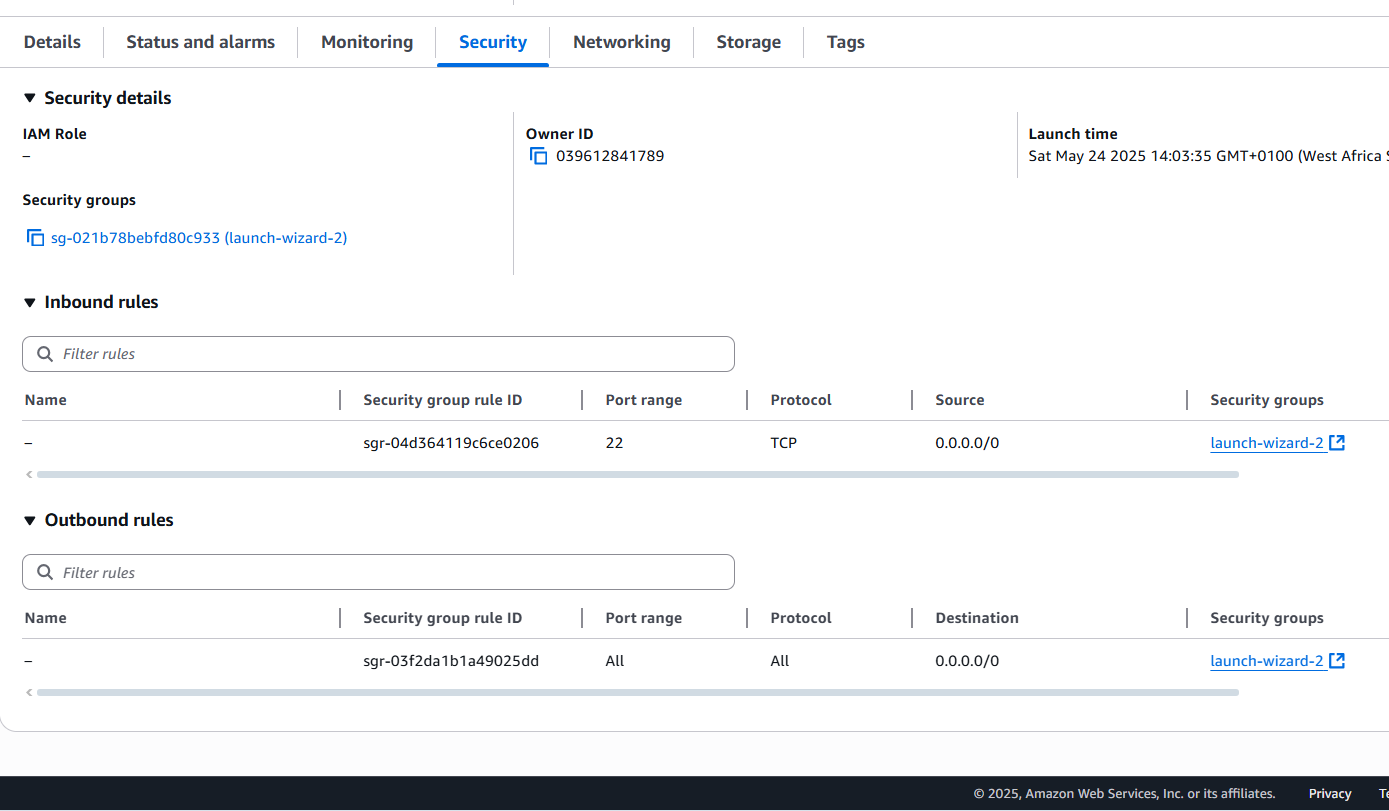Viewport: 1389px width, 811px height.
Task: Collapse the Security details section
Action: tap(30, 98)
